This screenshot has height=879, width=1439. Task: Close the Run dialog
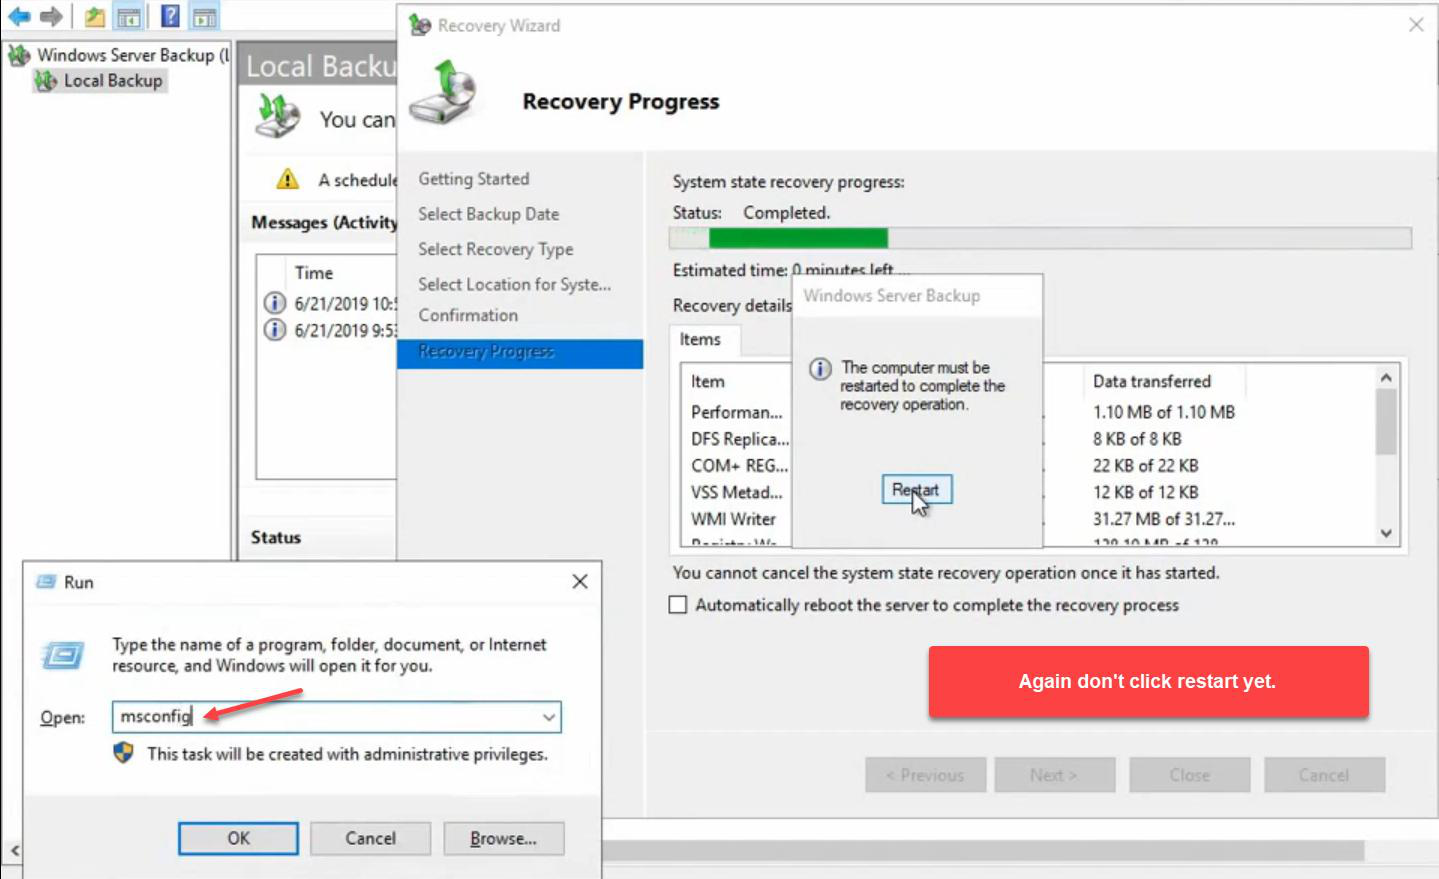coord(580,581)
